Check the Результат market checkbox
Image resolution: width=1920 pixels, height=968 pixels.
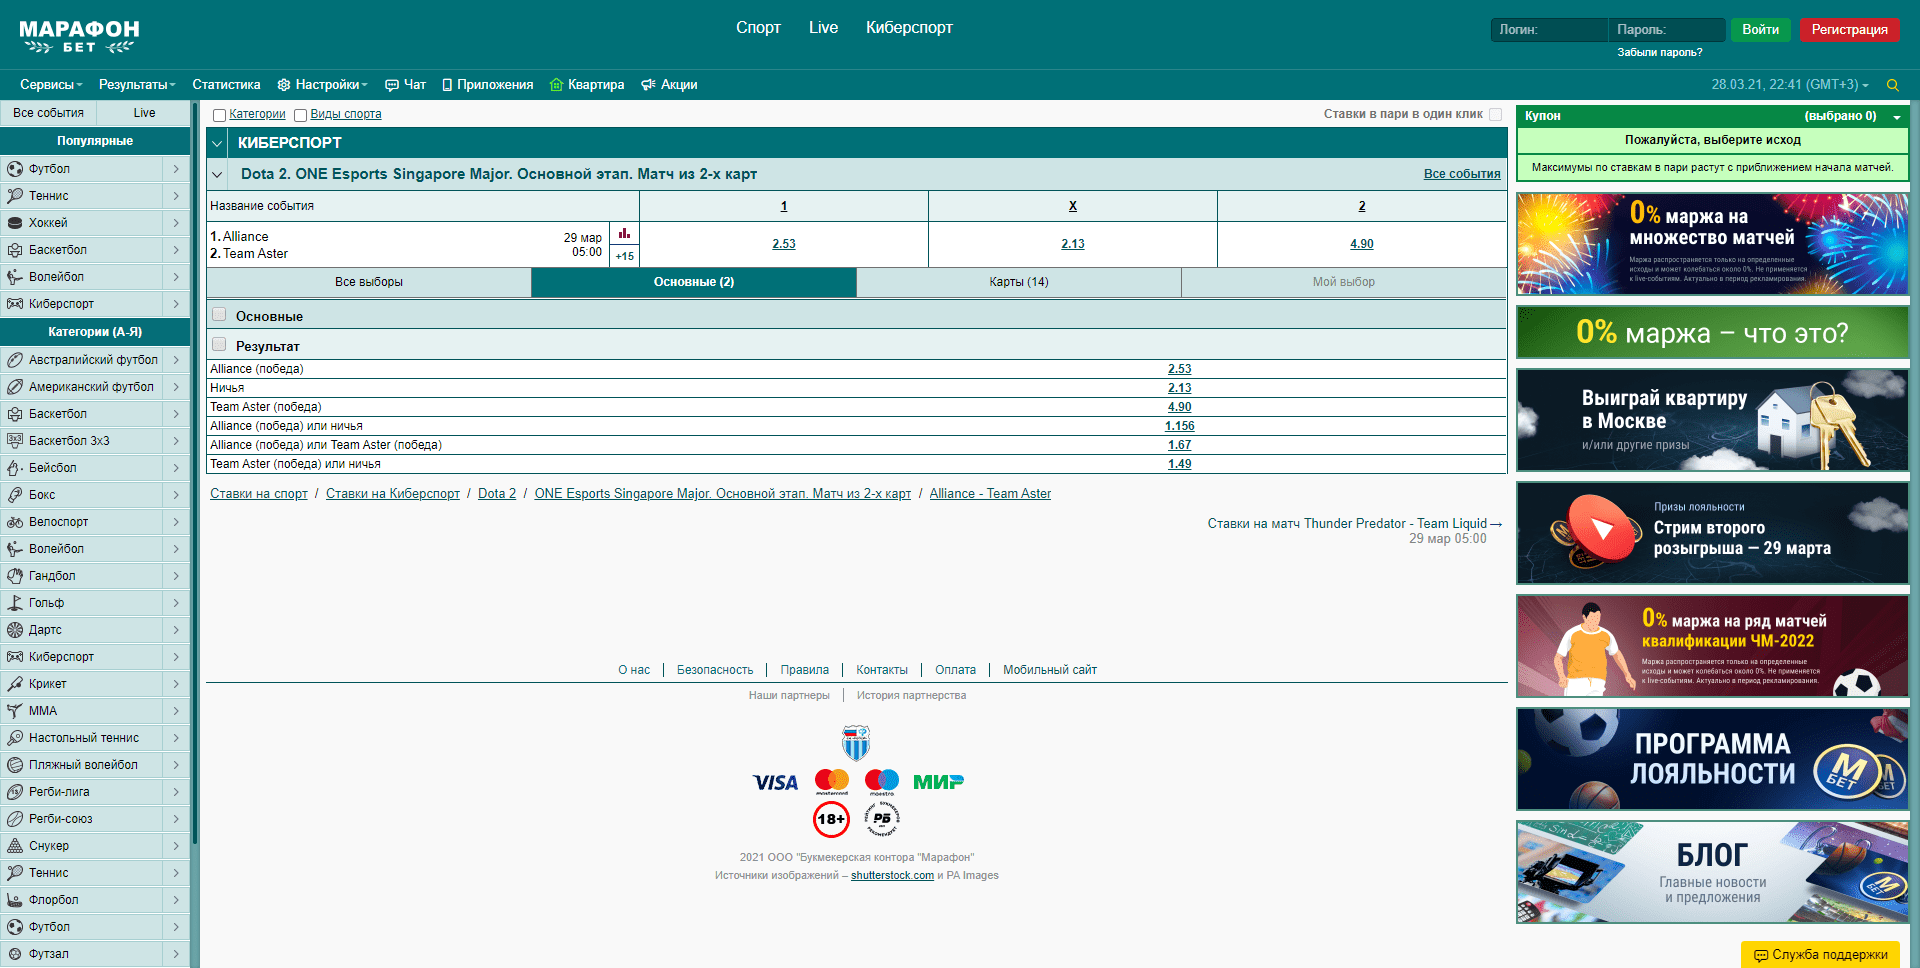pyautogui.click(x=219, y=345)
